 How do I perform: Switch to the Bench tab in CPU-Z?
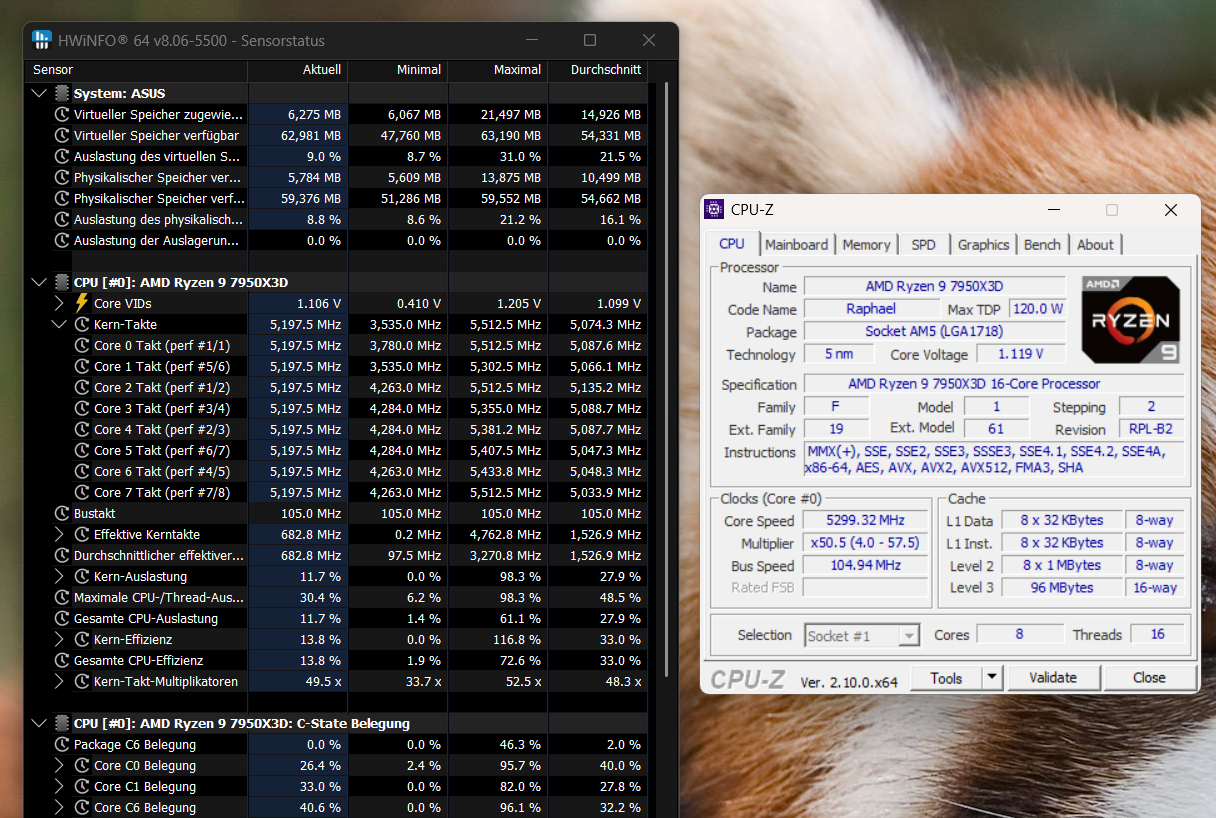coord(1042,244)
